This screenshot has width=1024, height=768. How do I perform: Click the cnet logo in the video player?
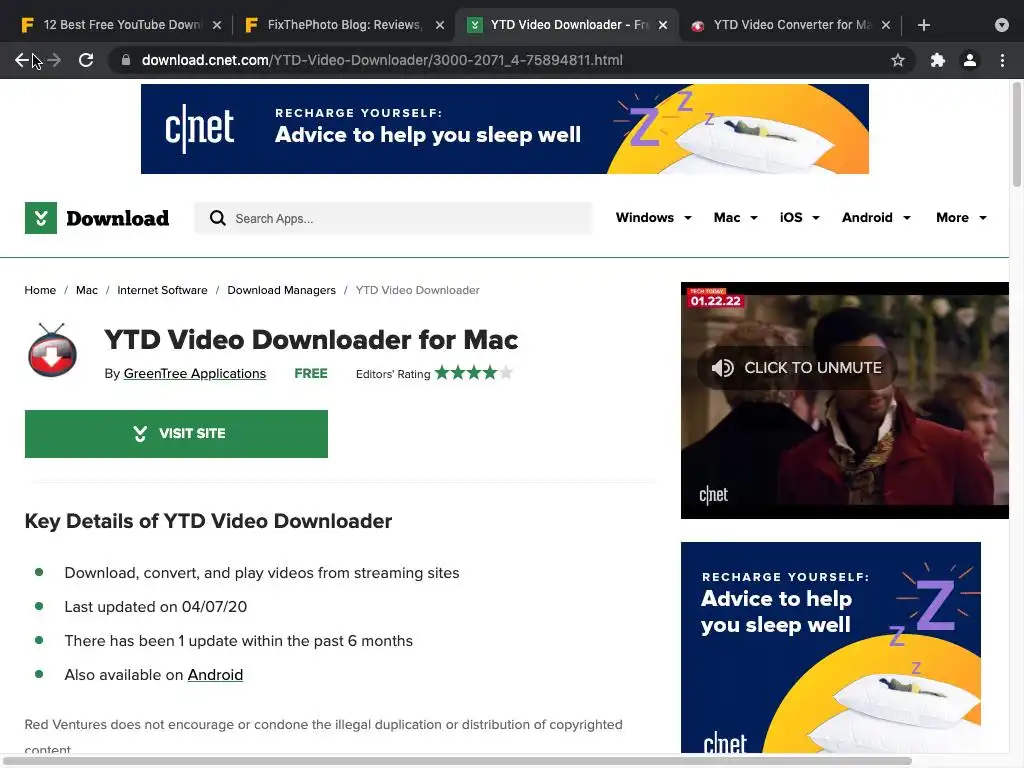click(713, 495)
